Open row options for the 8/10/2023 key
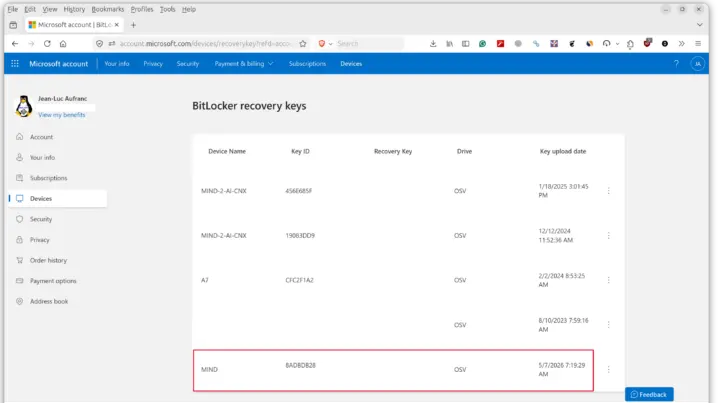Screen dimensions: 720x403 [x=608, y=325]
